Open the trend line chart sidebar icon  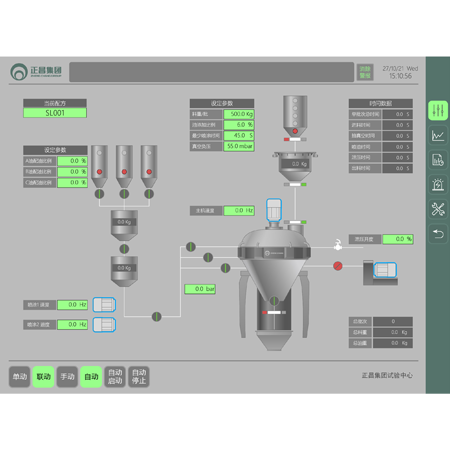[438, 135]
